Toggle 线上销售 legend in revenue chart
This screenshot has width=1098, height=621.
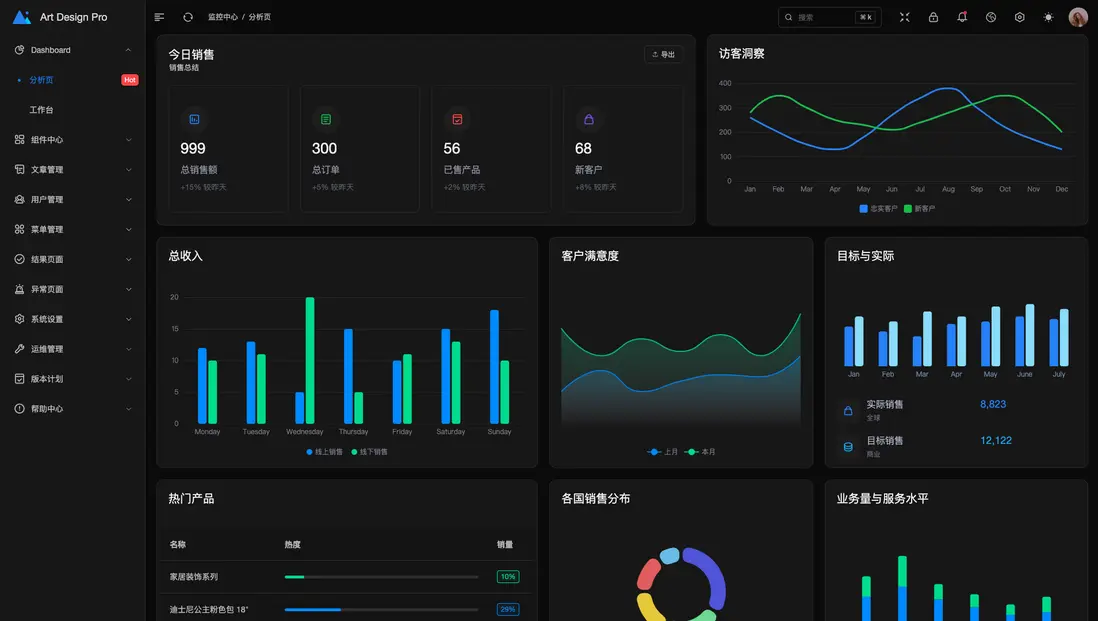tap(324, 452)
